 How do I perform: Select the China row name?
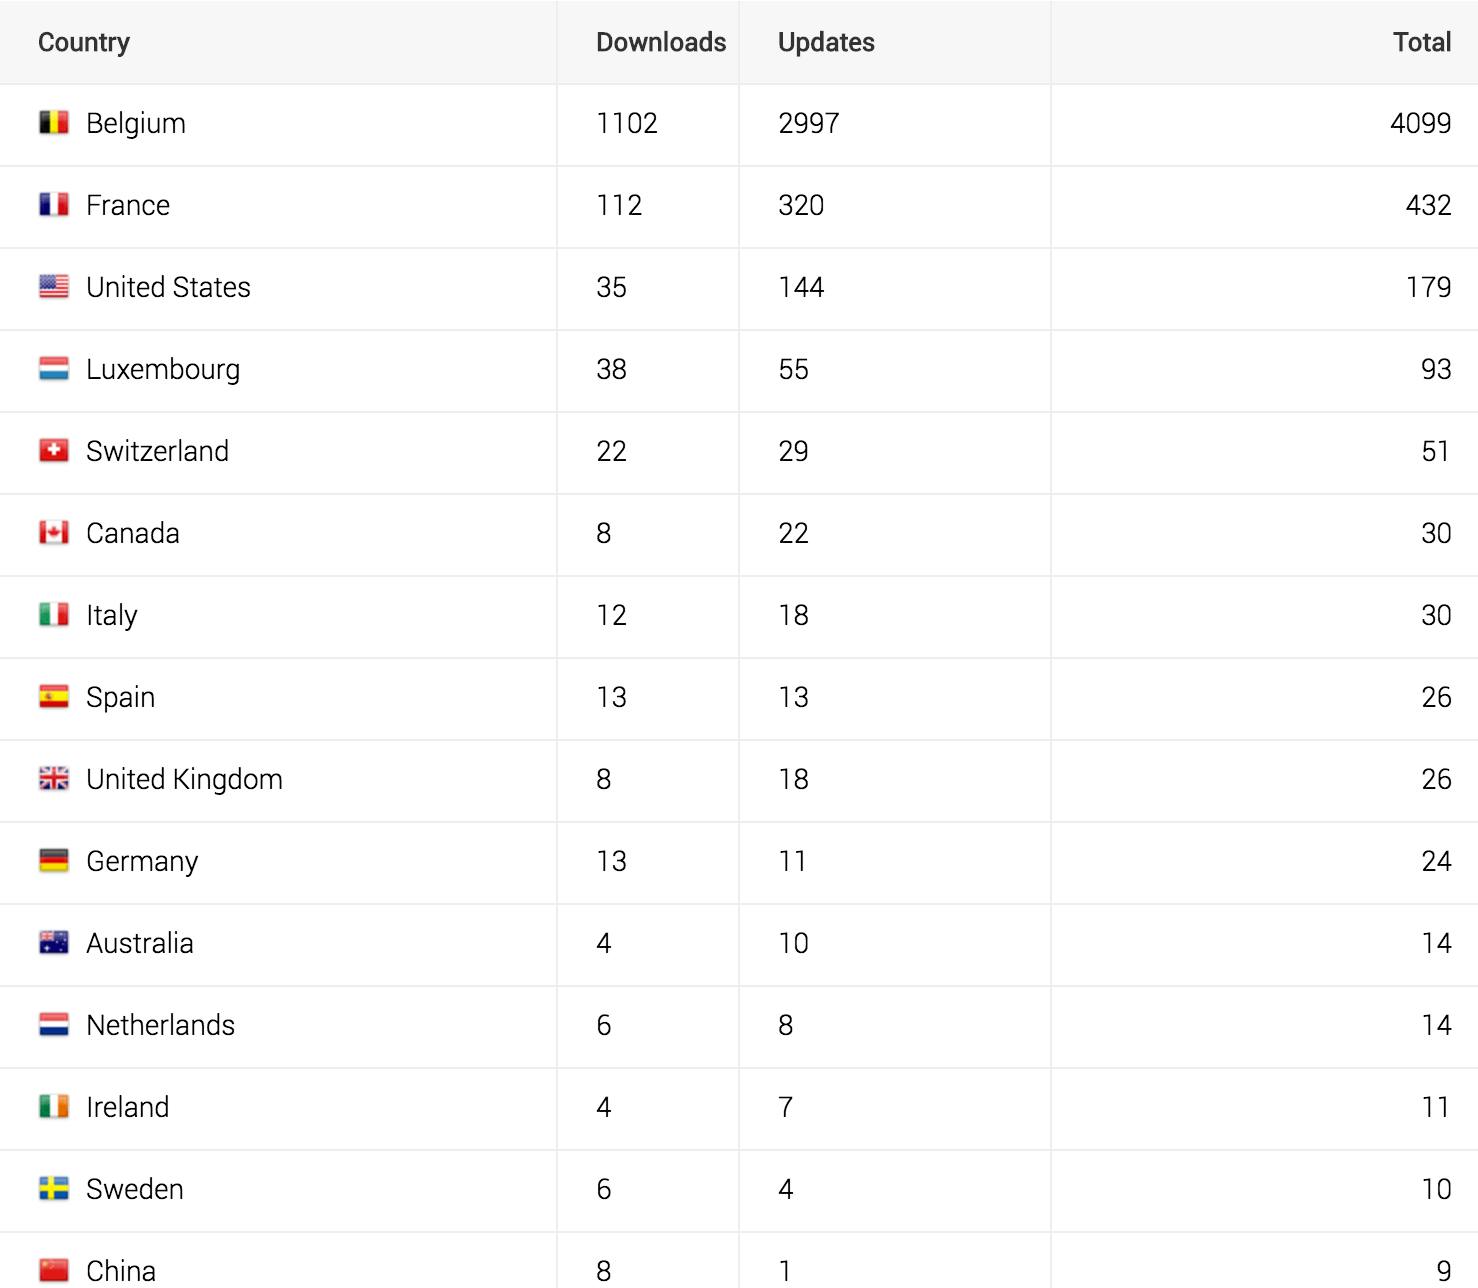pos(121,1271)
